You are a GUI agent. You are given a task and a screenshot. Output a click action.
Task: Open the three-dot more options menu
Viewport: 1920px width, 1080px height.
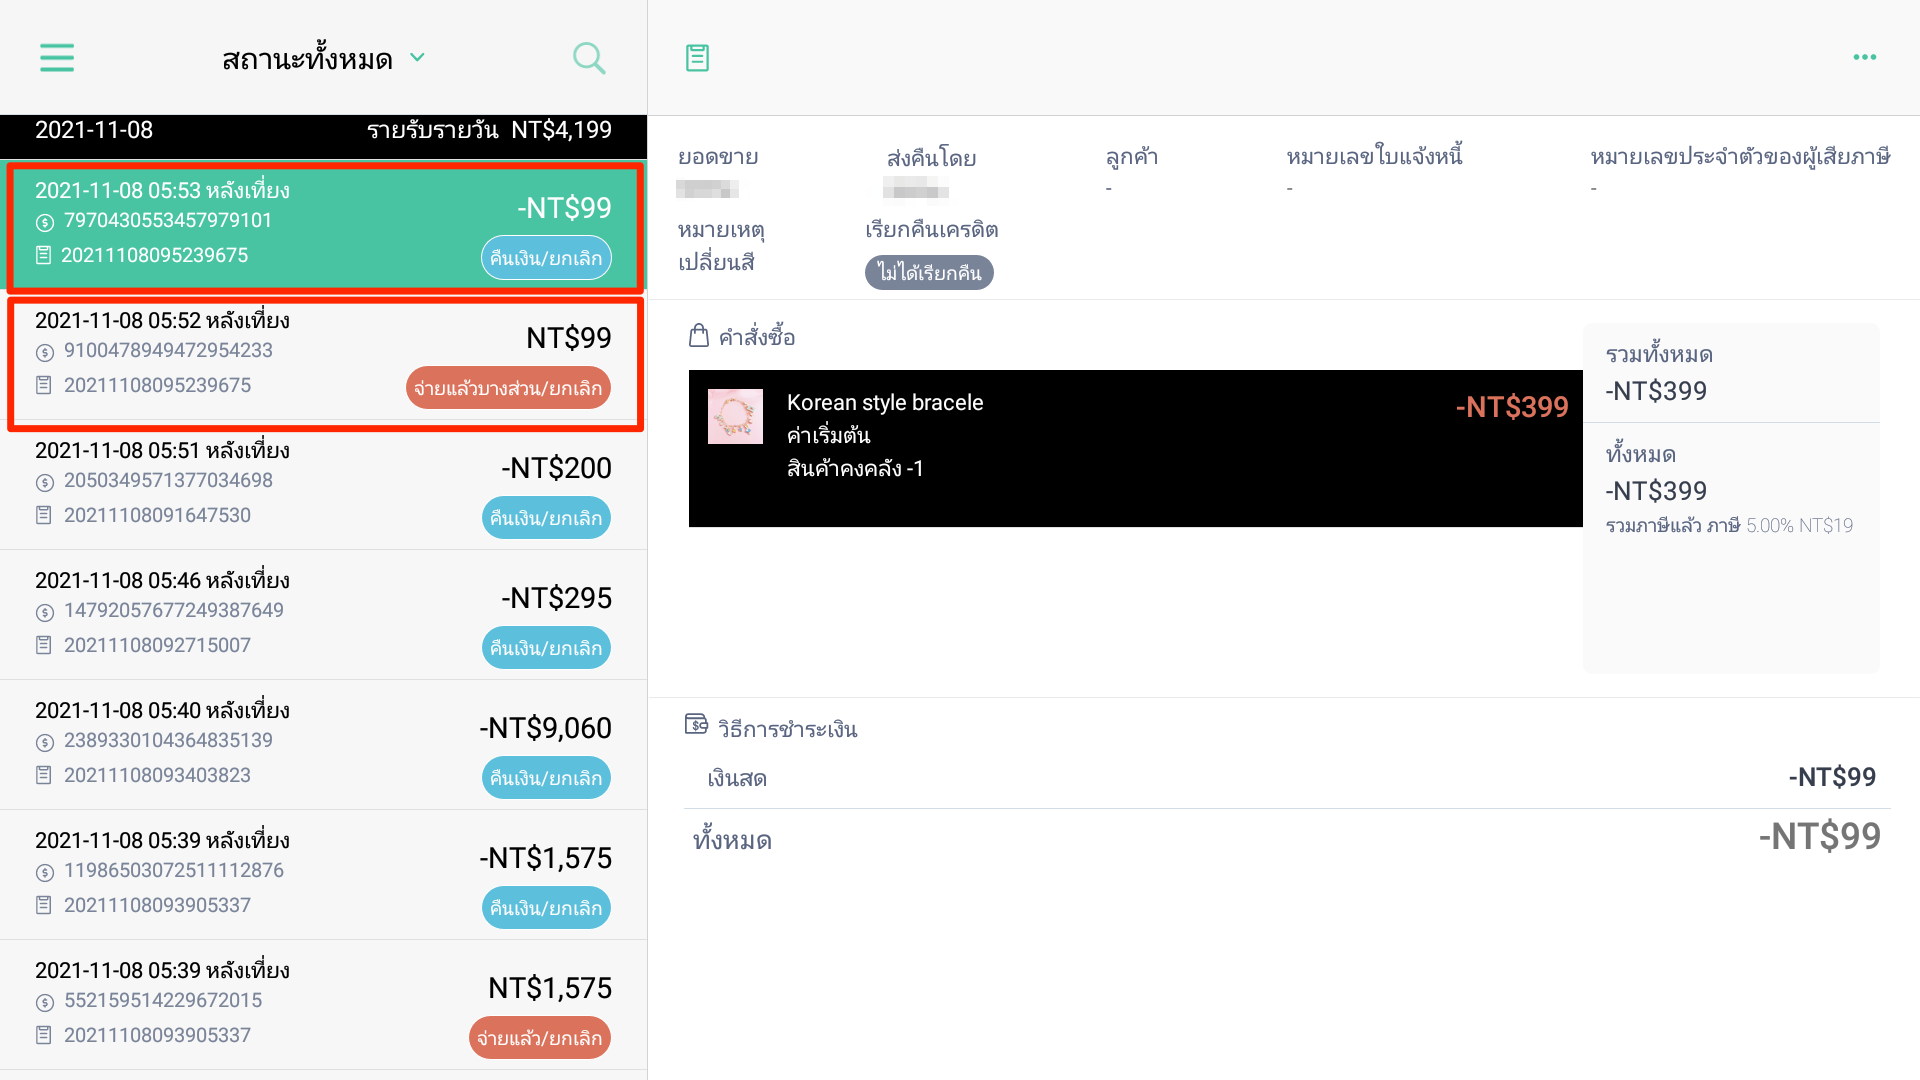[1864, 57]
